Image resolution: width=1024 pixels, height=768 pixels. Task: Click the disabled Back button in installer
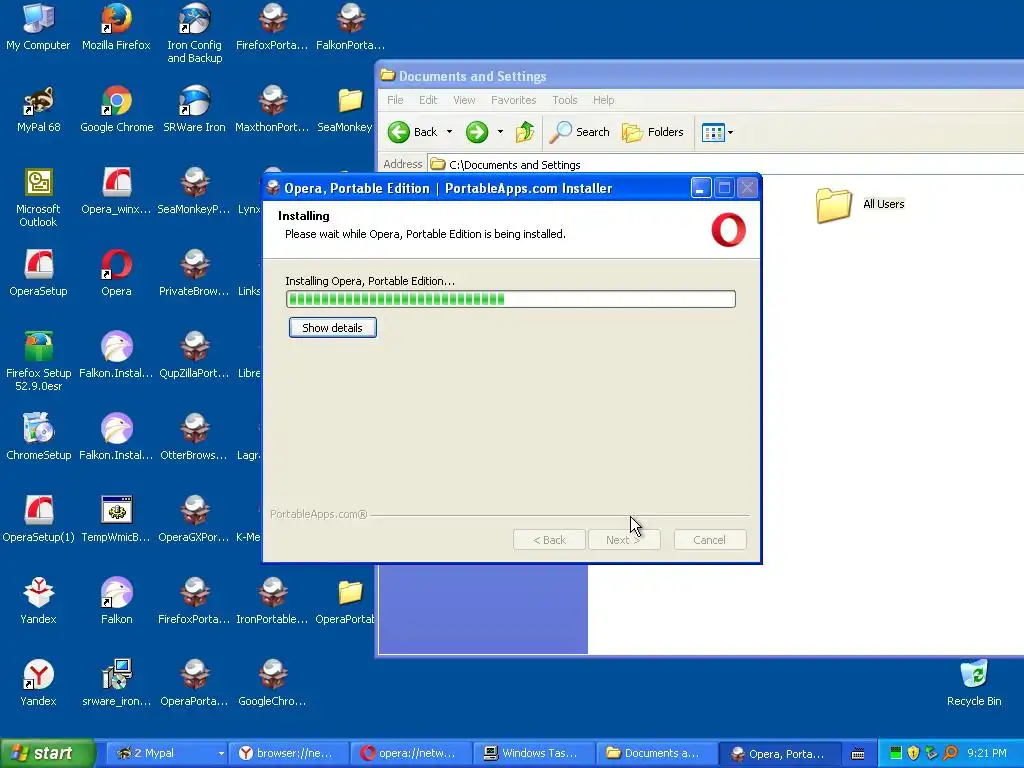tap(549, 540)
